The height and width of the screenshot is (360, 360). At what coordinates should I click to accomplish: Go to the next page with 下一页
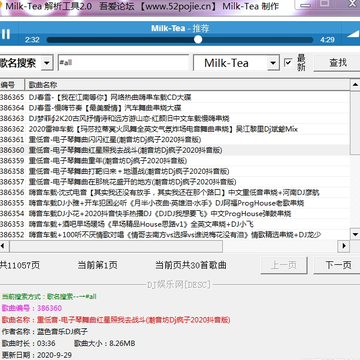click(337, 265)
